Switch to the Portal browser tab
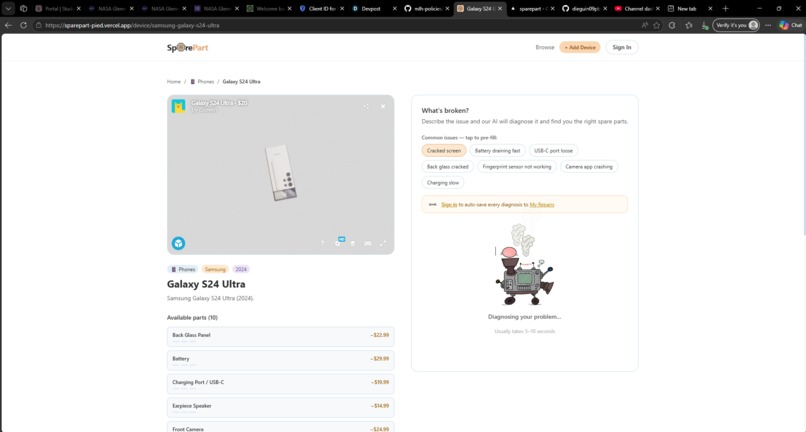The width and height of the screenshot is (806, 432). (58, 8)
